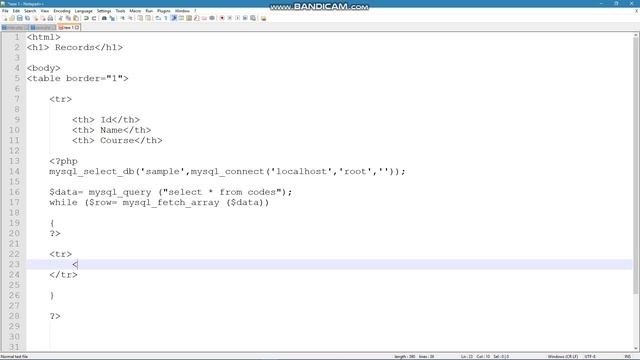
Task: Click the Close document toolbar icon
Action: tap(36, 18)
